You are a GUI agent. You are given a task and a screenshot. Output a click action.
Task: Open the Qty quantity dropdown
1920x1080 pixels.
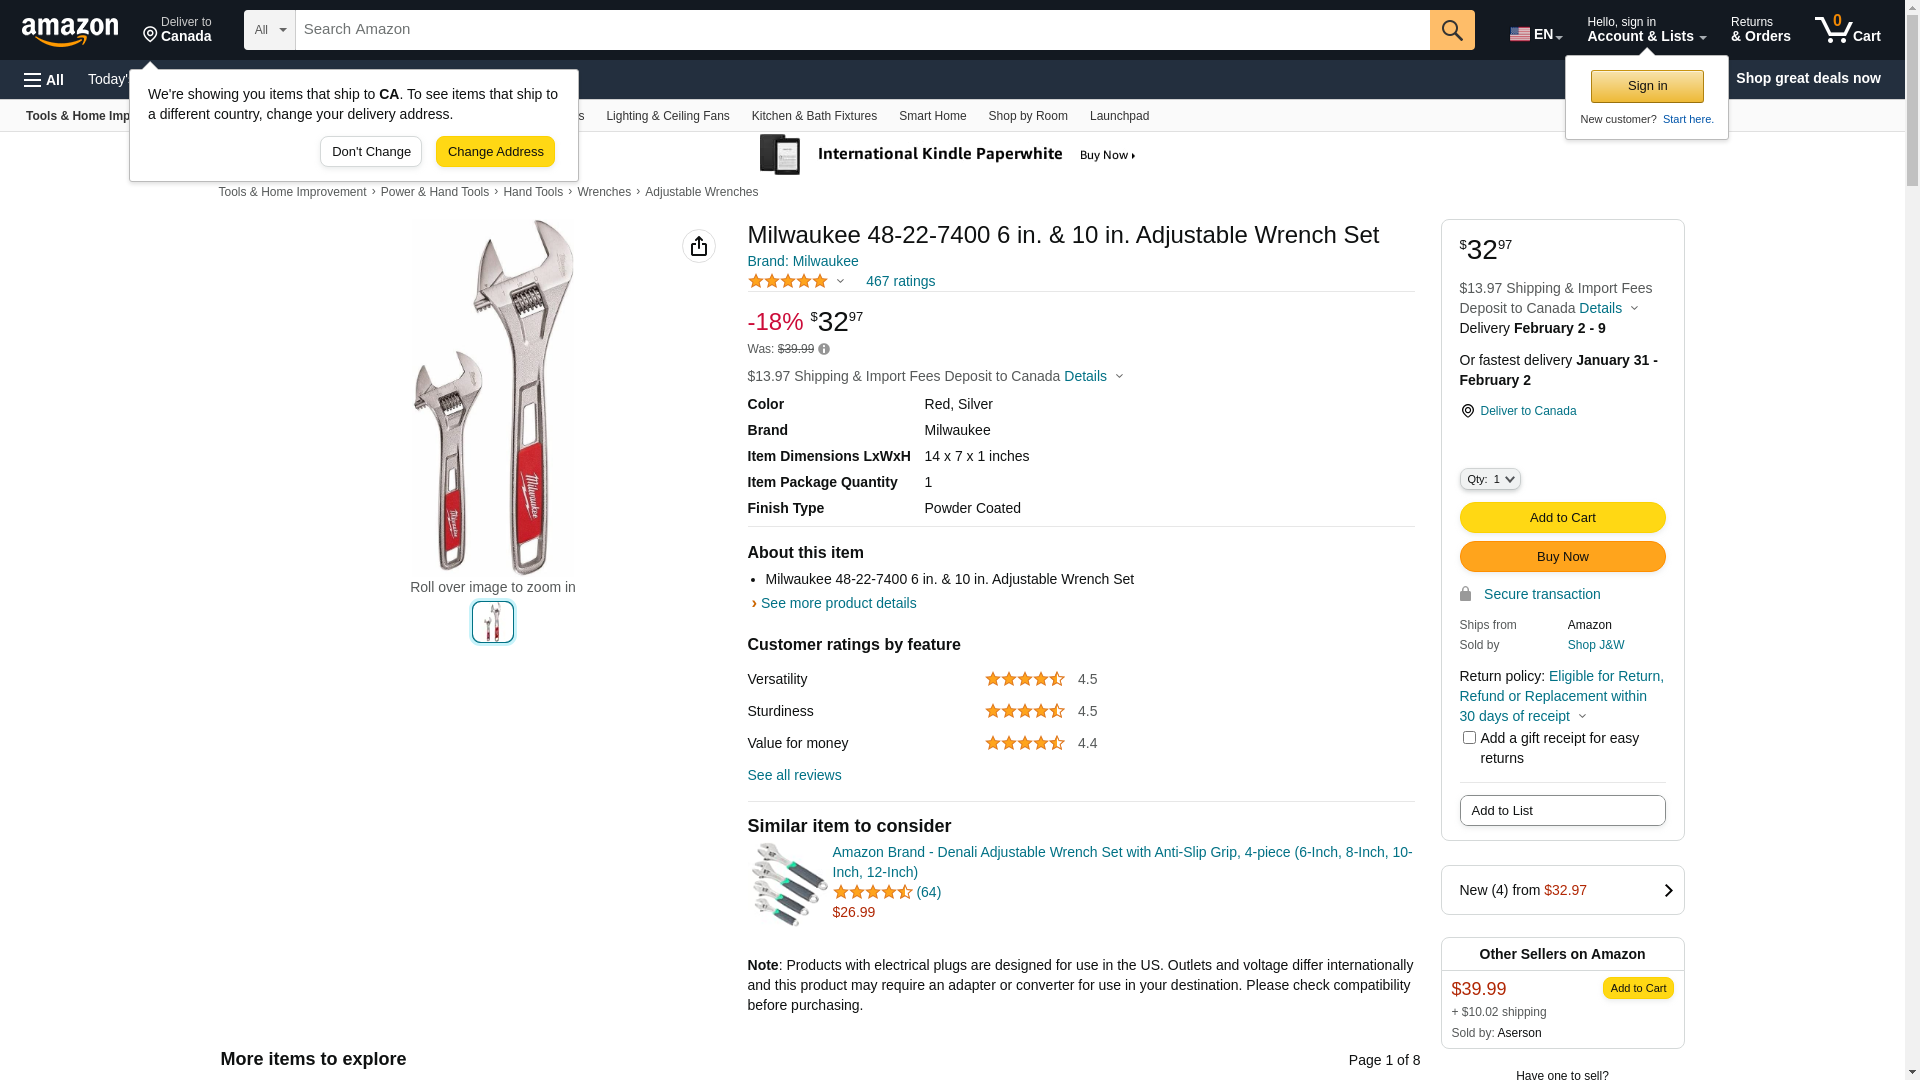tap(1490, 480)
